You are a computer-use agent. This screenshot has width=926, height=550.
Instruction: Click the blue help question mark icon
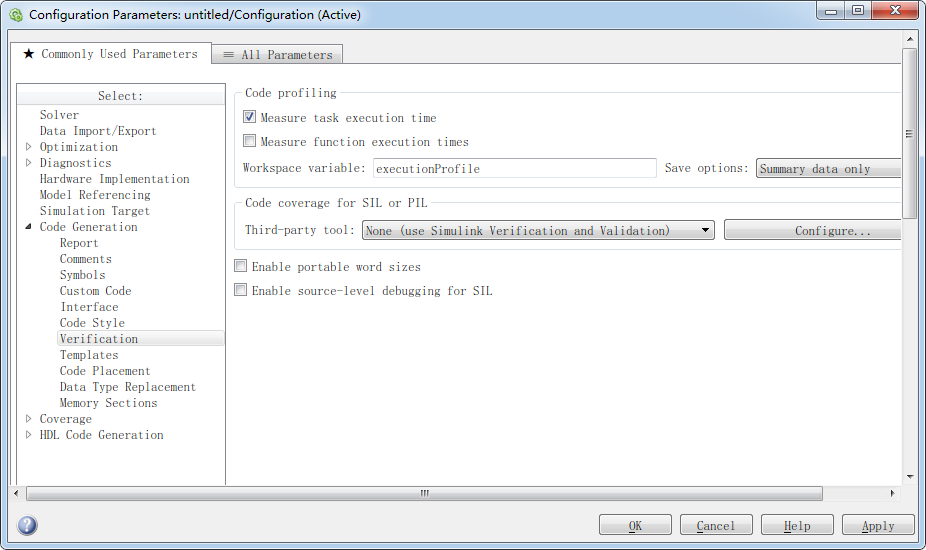28,525
